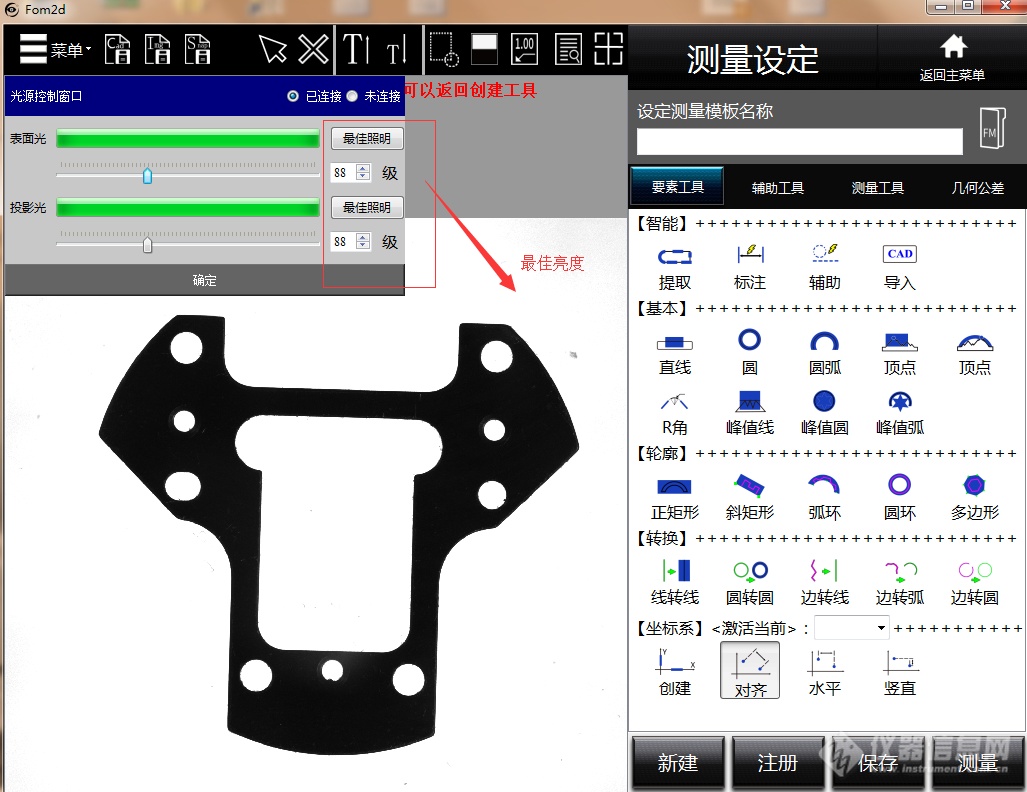Screen dimensions: 1027x792
Task: Expand the 激活当前 coordinate system dropdown
Action: pyautogui.click(x=881, y=628)
